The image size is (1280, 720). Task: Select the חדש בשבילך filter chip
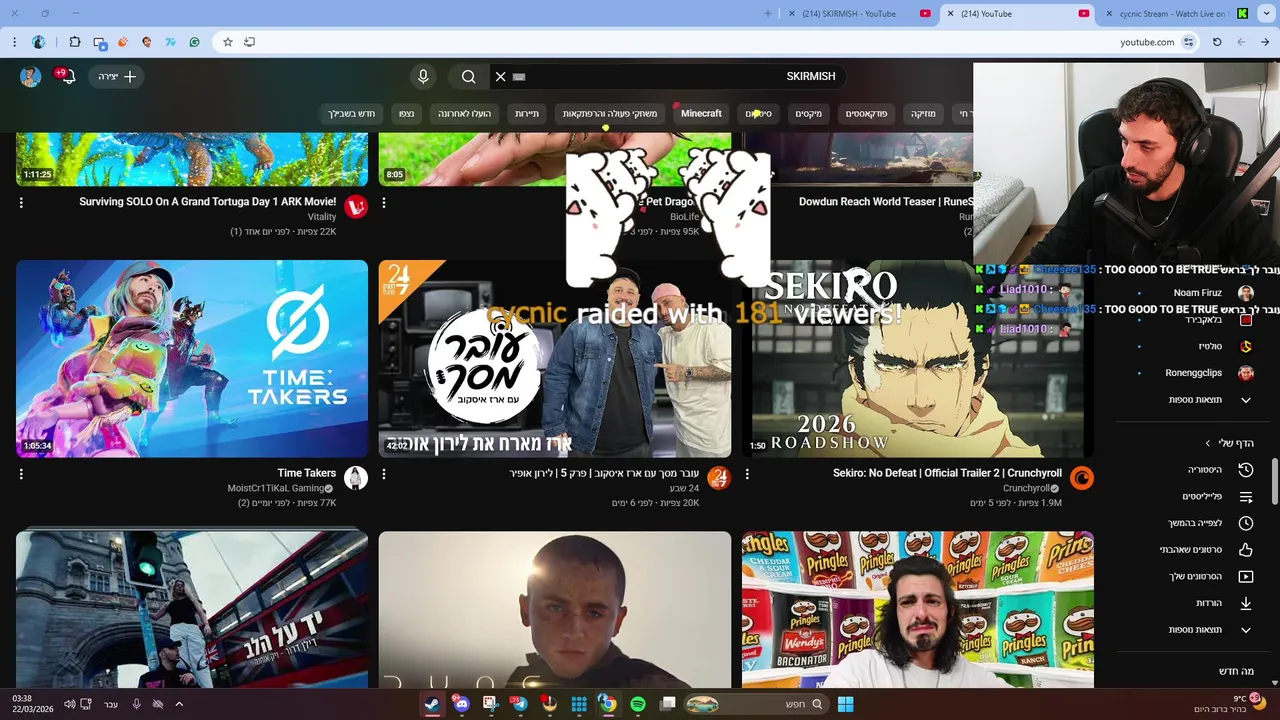point(352,114)
